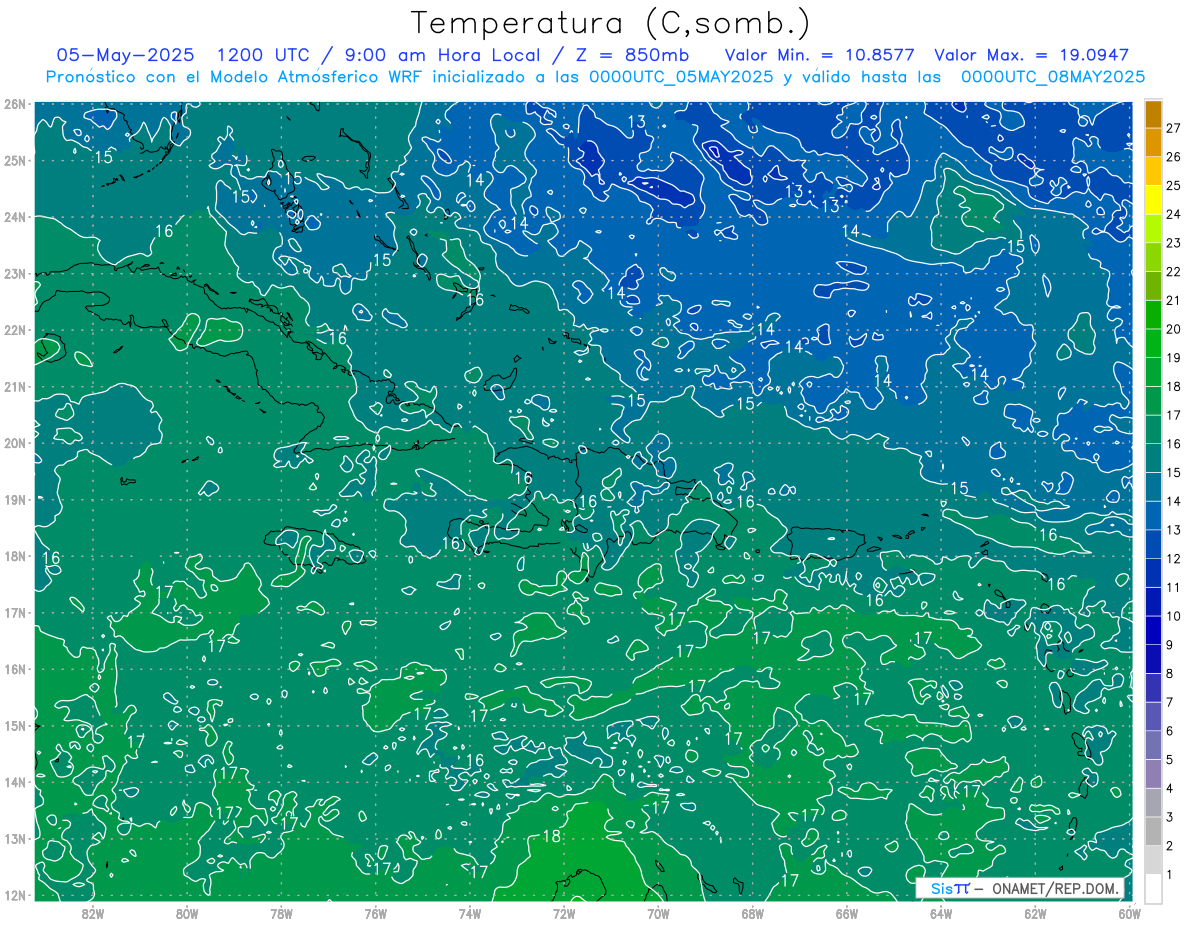
Task: Click the 82W longitude label
Action: coord(93,912)
